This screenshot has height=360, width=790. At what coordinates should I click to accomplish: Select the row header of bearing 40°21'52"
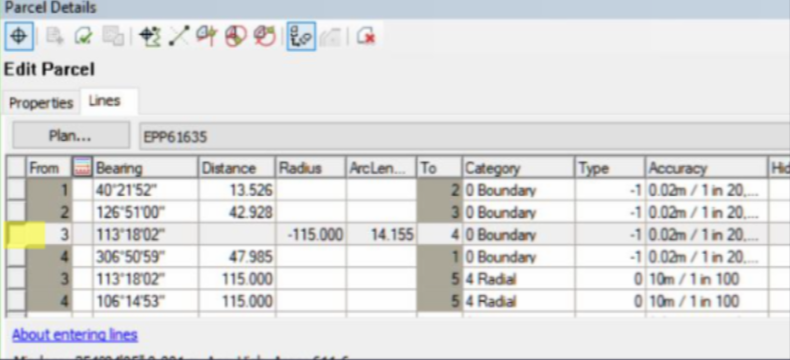(16, 190)
